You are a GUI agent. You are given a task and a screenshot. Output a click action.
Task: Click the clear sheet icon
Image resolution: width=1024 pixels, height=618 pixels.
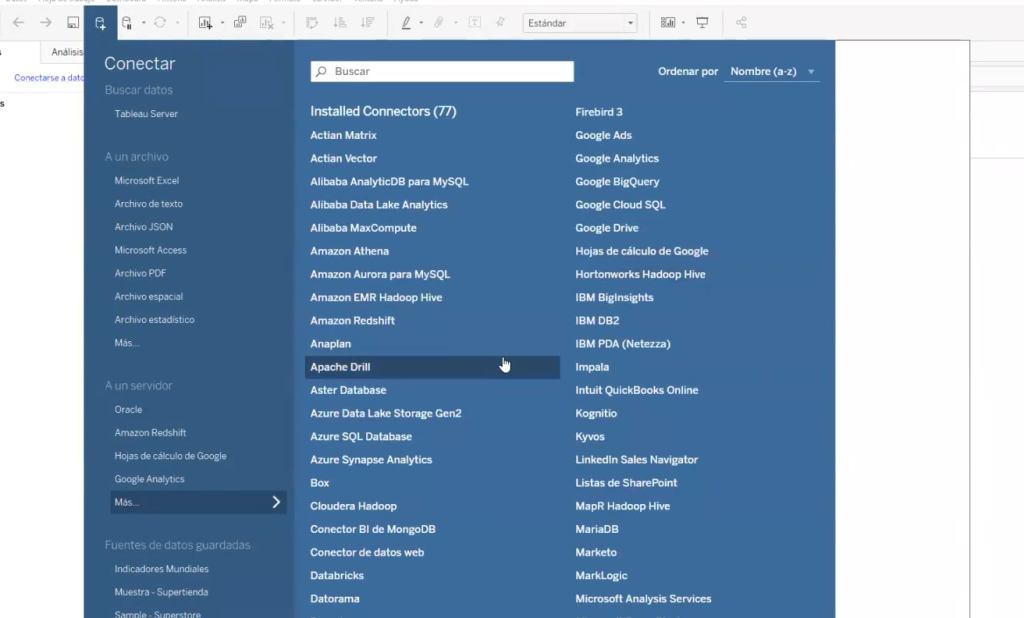266,23
